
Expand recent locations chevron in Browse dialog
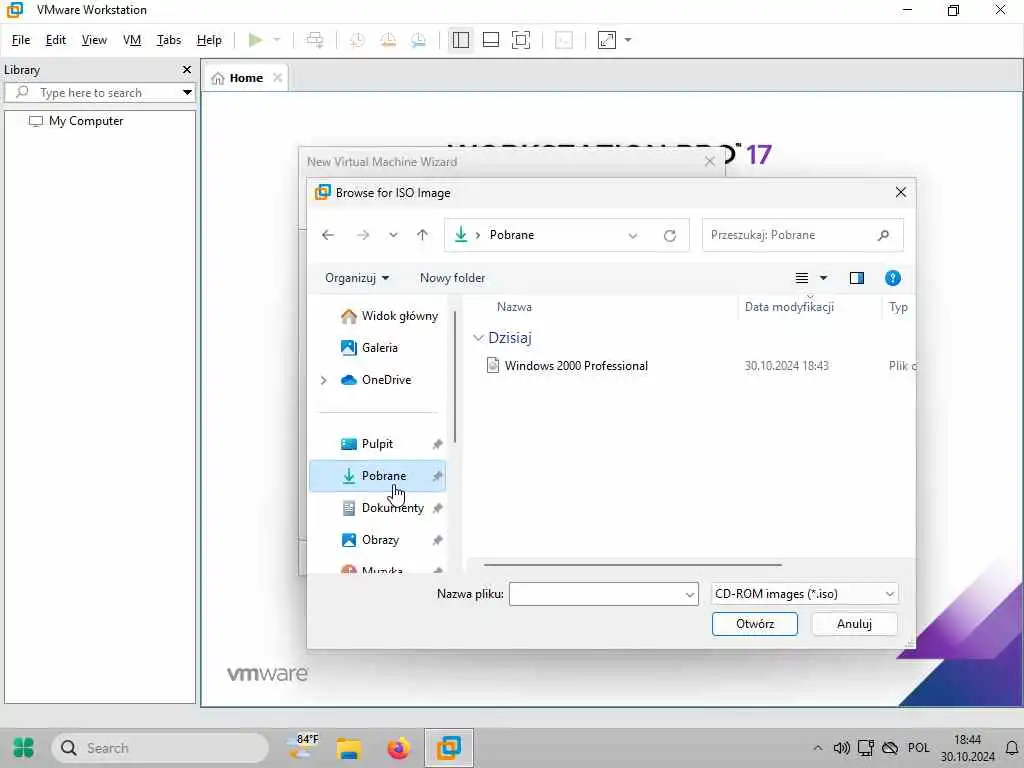click(x=393, y=235)
